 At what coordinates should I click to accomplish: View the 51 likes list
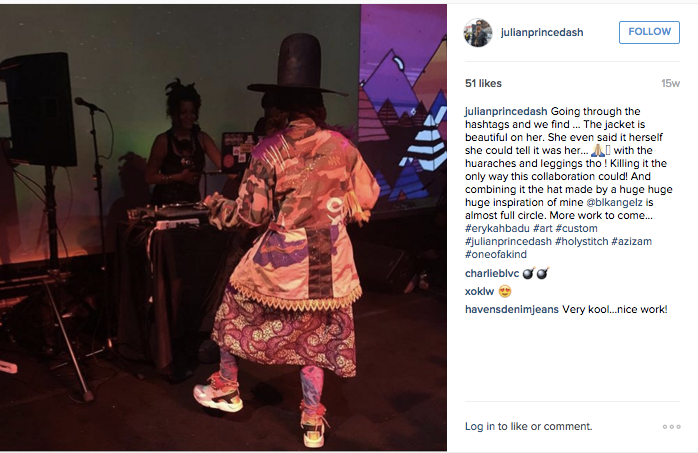pos(483,83)
